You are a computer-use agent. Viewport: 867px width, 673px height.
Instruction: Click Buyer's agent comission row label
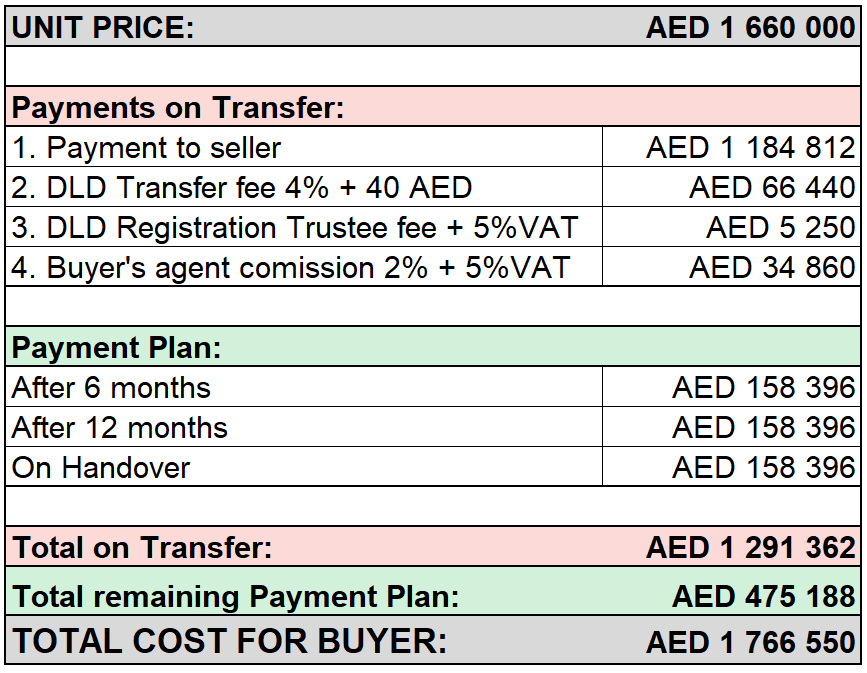pyautogui.click(x=291, y=268)
